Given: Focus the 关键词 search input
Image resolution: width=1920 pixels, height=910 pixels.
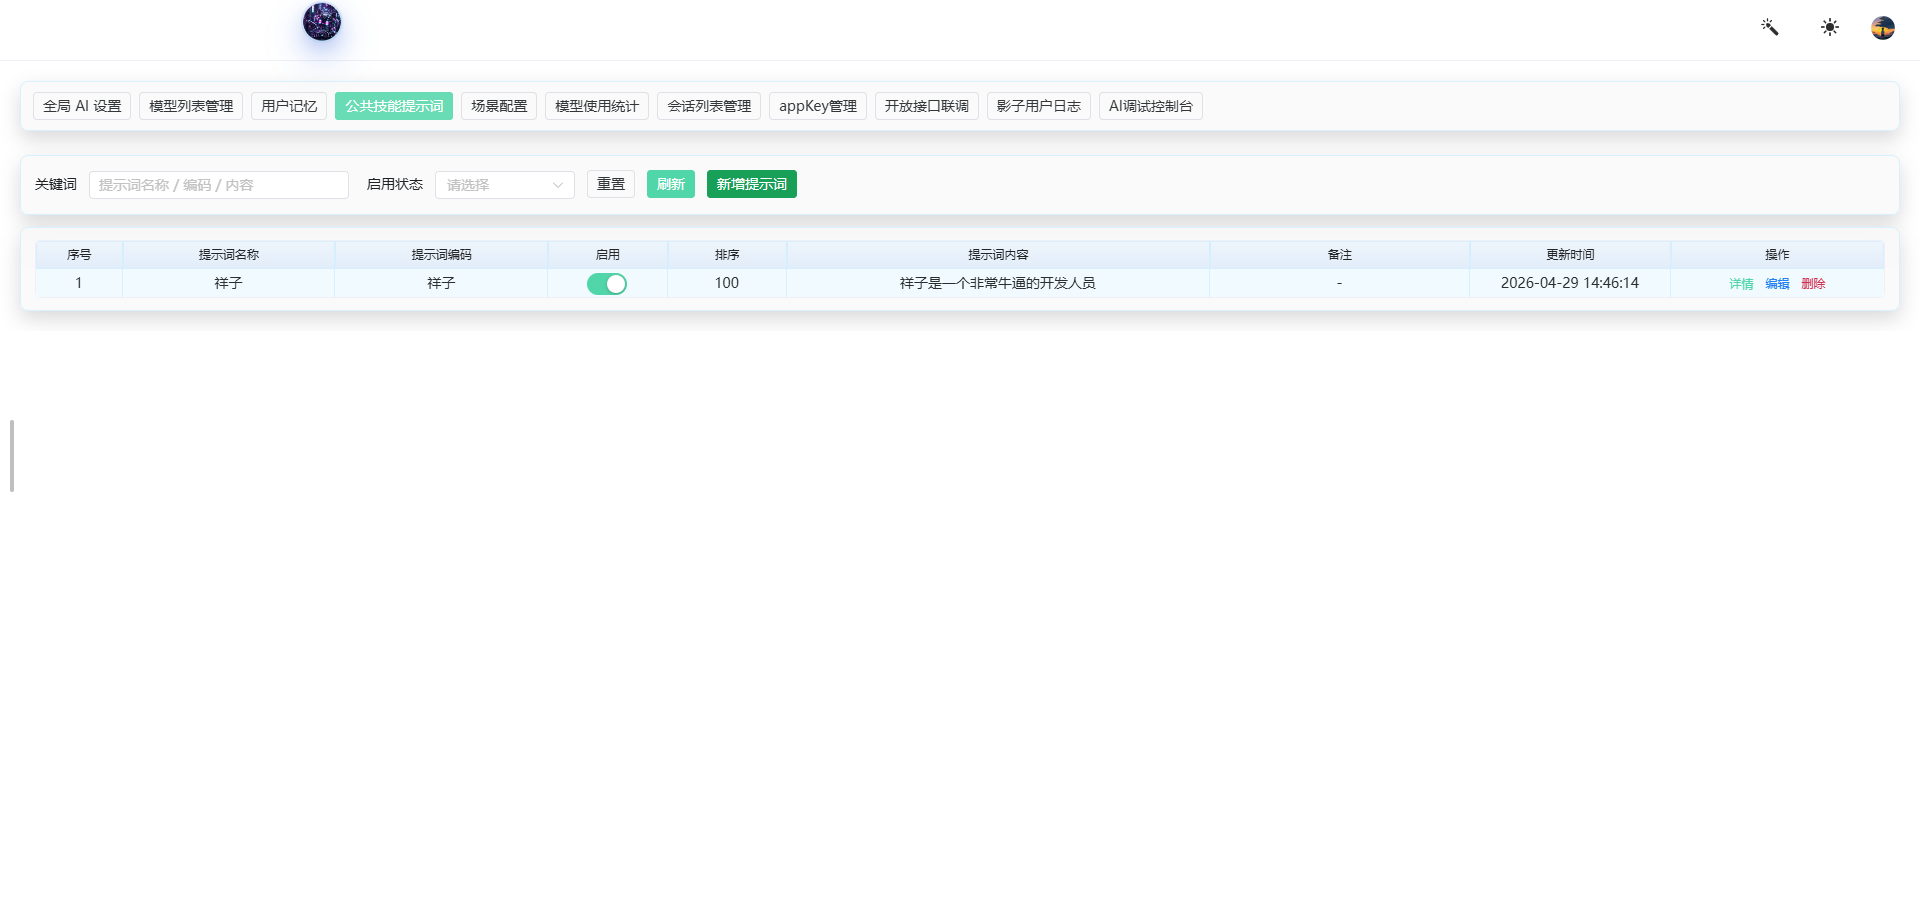Looking at the screenshot, I should point(219,185).
